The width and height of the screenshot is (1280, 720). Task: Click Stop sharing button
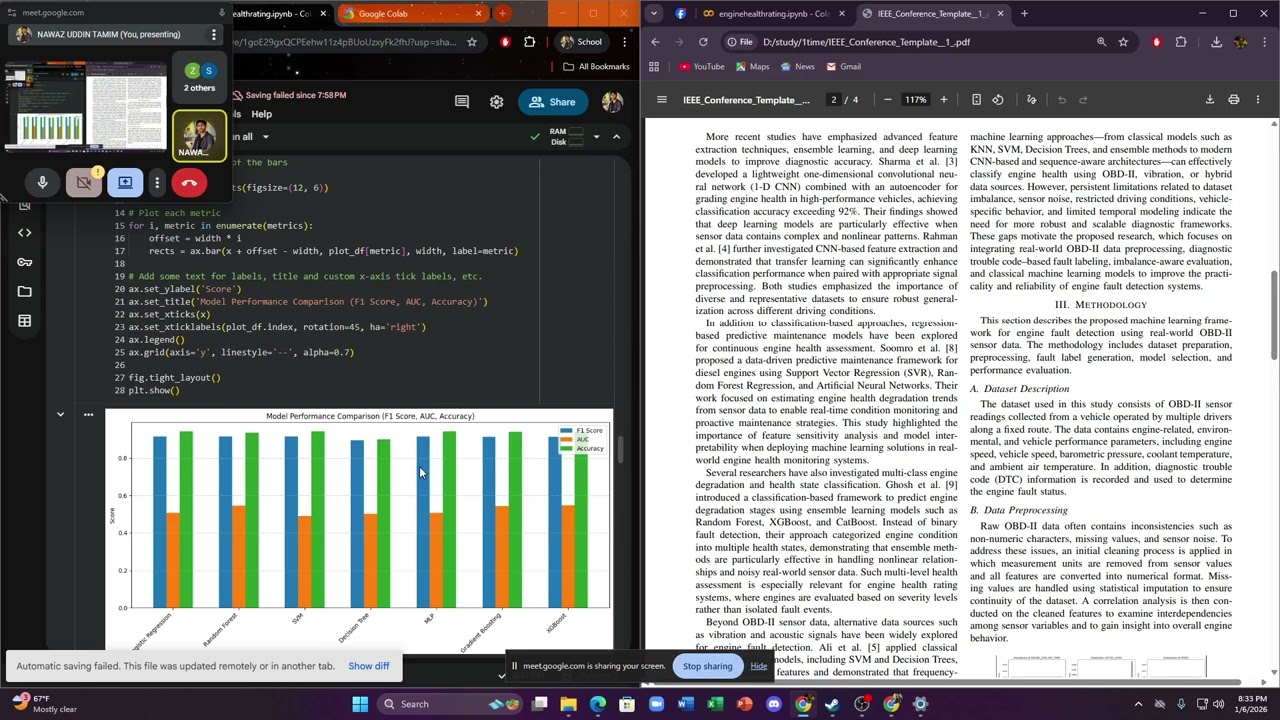click(707, 666)
